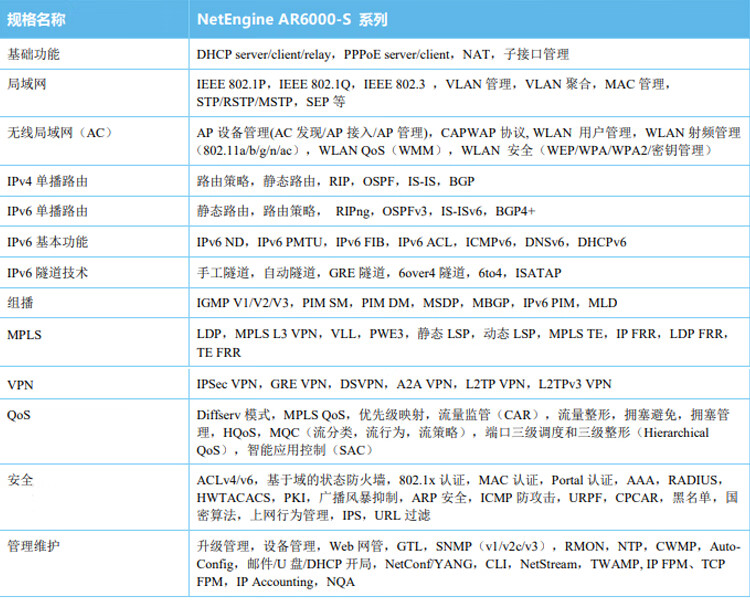The image size is (750, 610).
Task: Click the DHCP server/client/relay text
Action: (264, 54)
